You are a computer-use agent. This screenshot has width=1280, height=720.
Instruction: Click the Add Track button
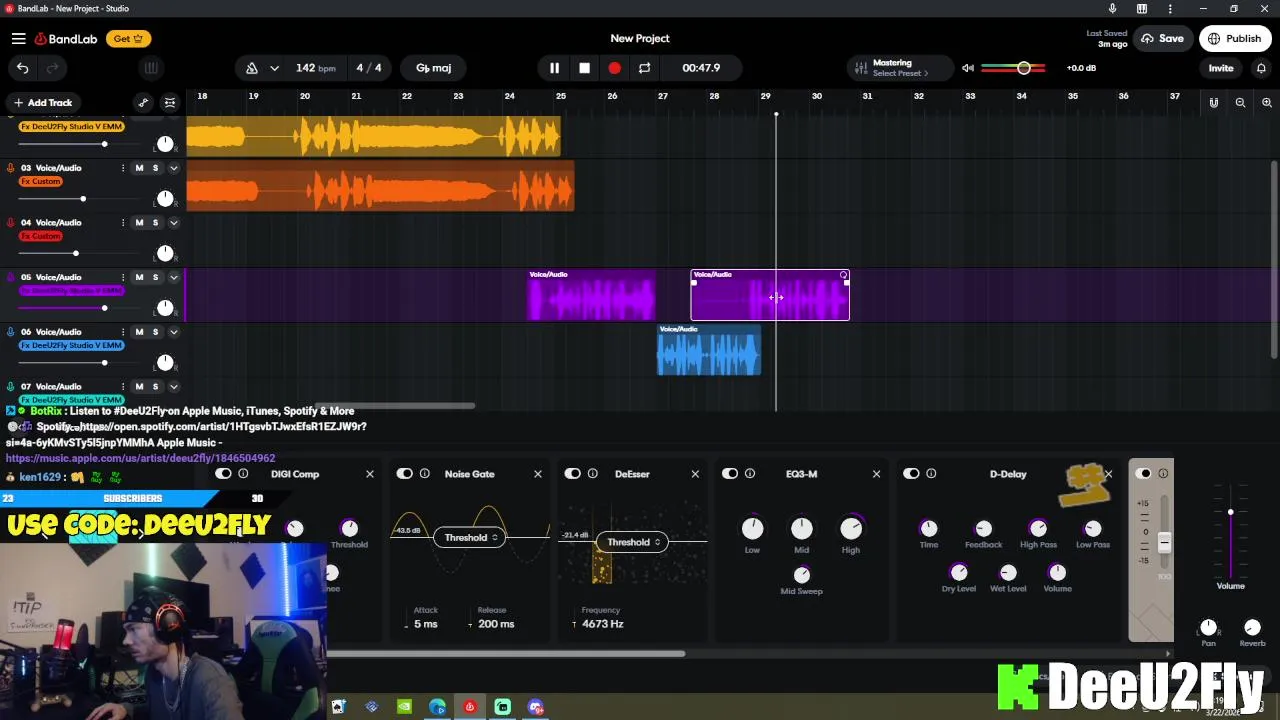click(x=42, y=102)
